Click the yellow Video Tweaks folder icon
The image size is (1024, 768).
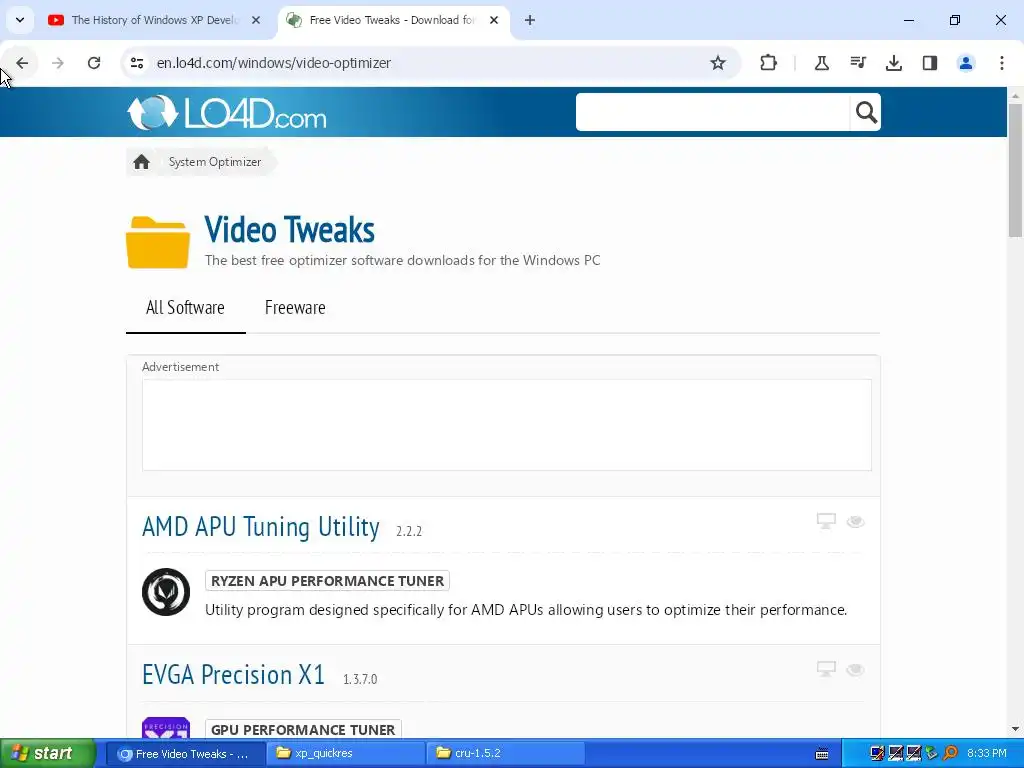(158, 242)
